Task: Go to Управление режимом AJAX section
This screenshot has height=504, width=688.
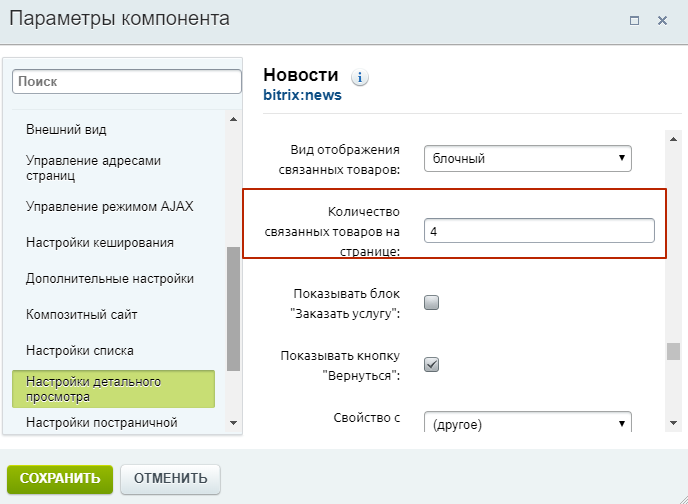Action: point(110,206)
